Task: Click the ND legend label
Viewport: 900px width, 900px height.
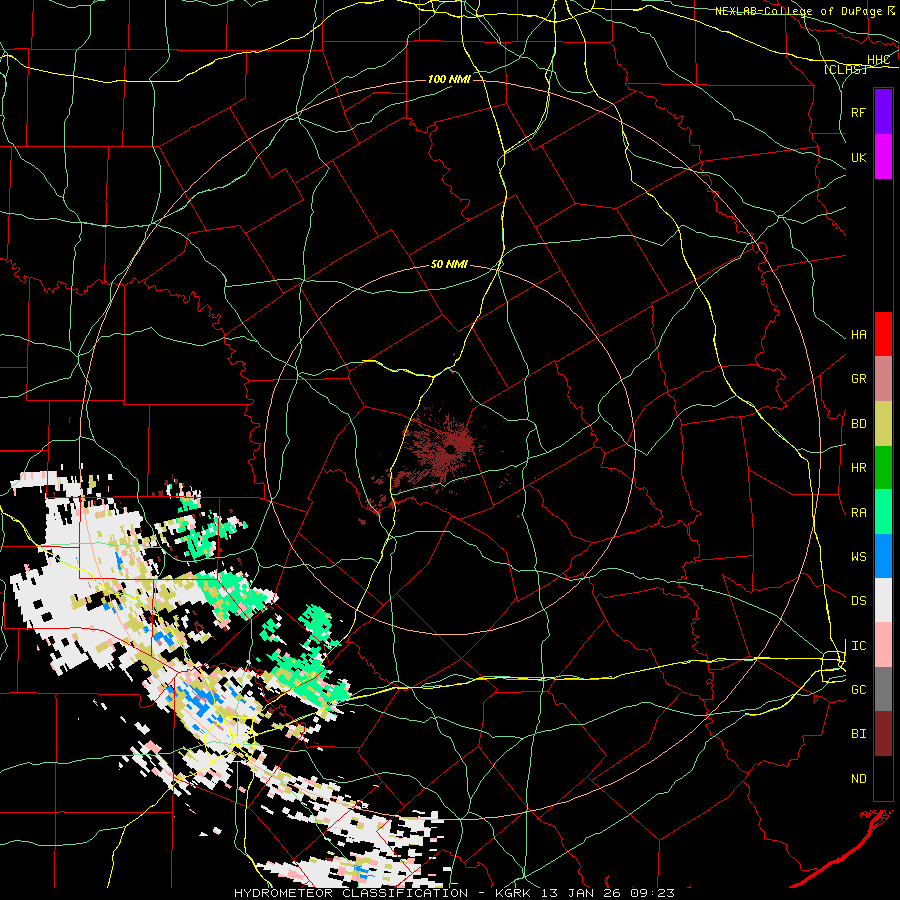Action: (858, 778)
